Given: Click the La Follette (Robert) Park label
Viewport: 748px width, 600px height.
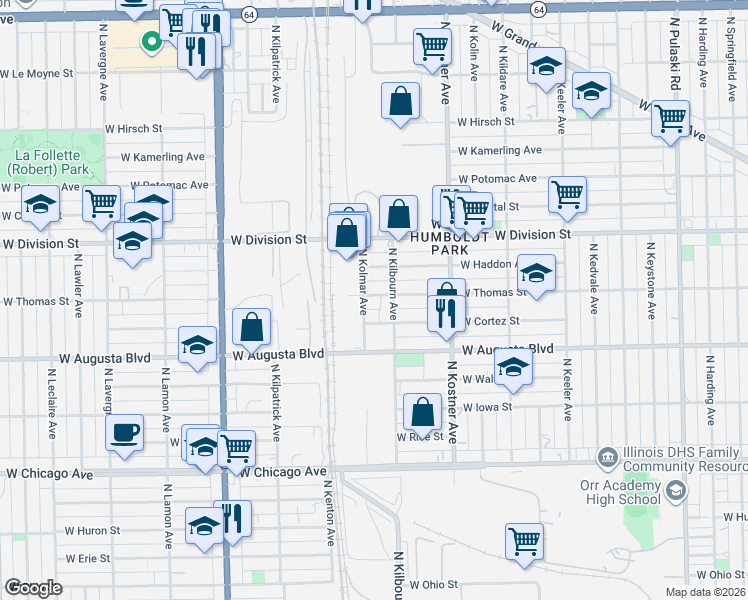Looking at the screenshot, I should pos(48,162).
